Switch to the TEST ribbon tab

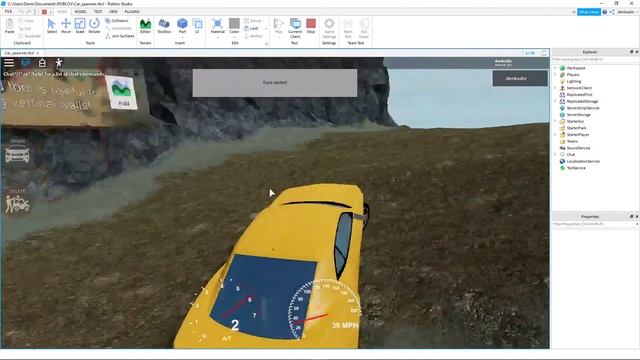pyautogui.click(x=98, y=12)
